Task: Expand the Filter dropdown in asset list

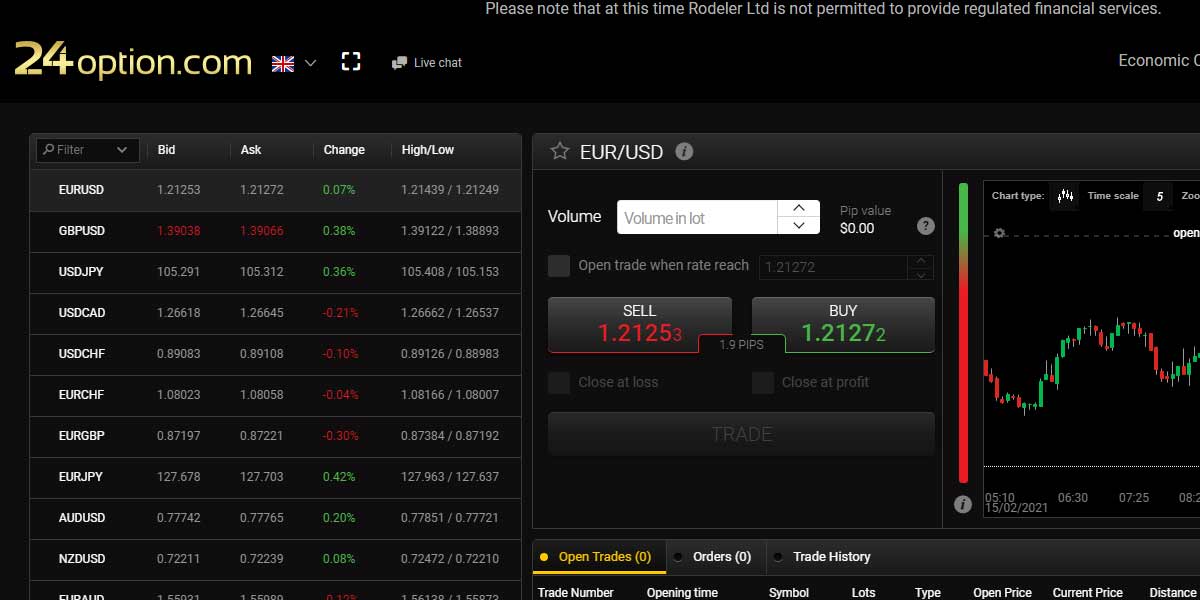Action: click(x=122, y=150)
